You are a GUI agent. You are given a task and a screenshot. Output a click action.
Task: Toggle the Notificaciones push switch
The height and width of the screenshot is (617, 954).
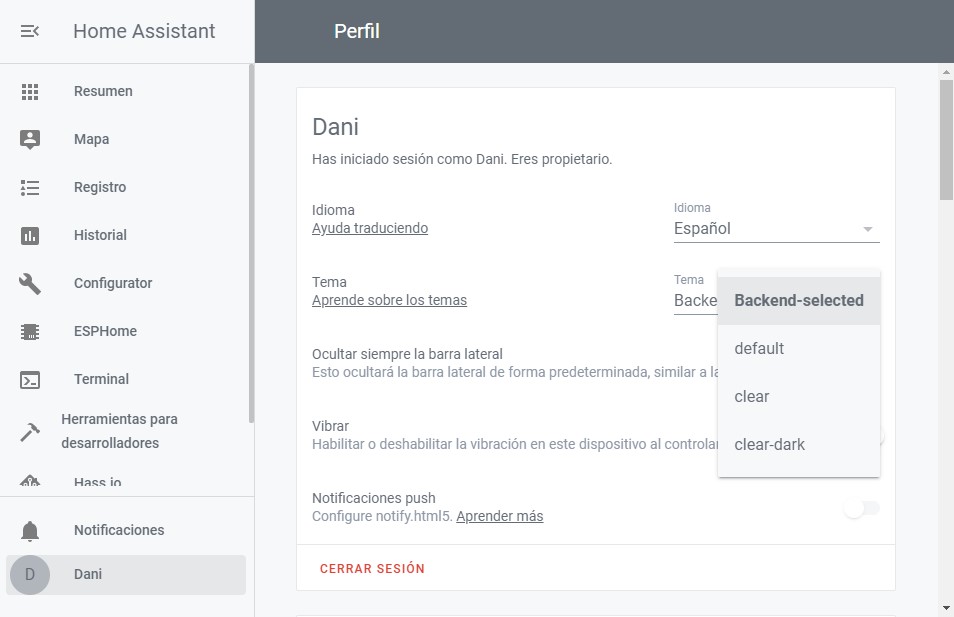tap(860, 509)
